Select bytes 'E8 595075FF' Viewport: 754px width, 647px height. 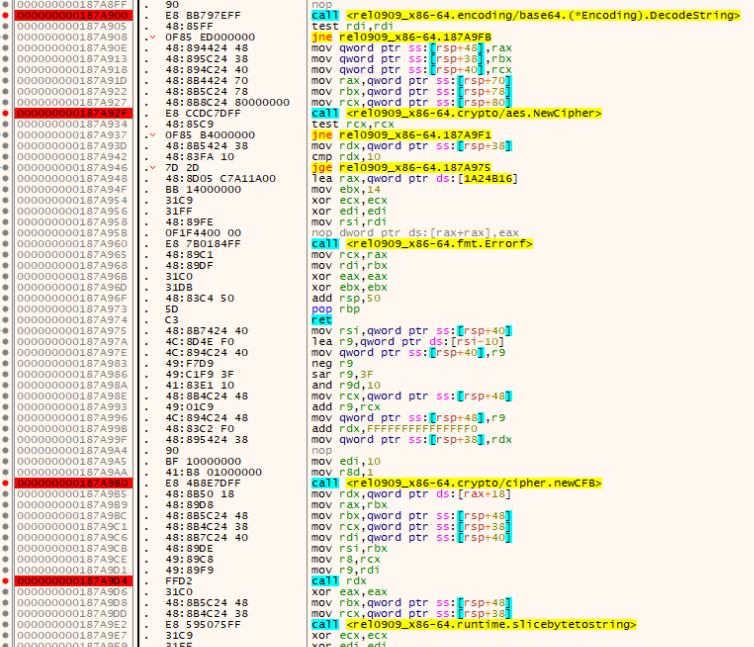pyautogui.click(x=203, y=624)
